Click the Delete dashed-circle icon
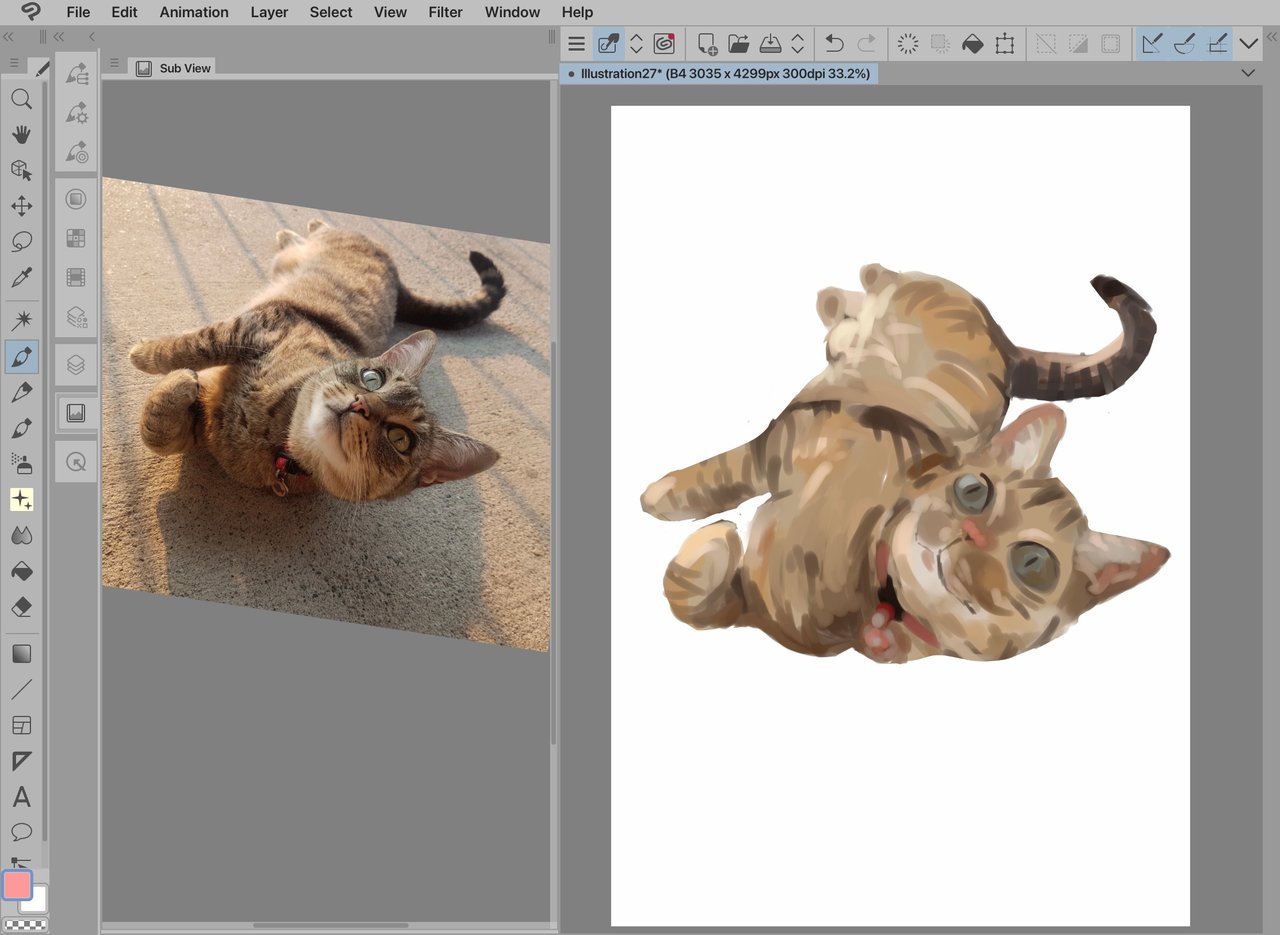 pos(908,44)
